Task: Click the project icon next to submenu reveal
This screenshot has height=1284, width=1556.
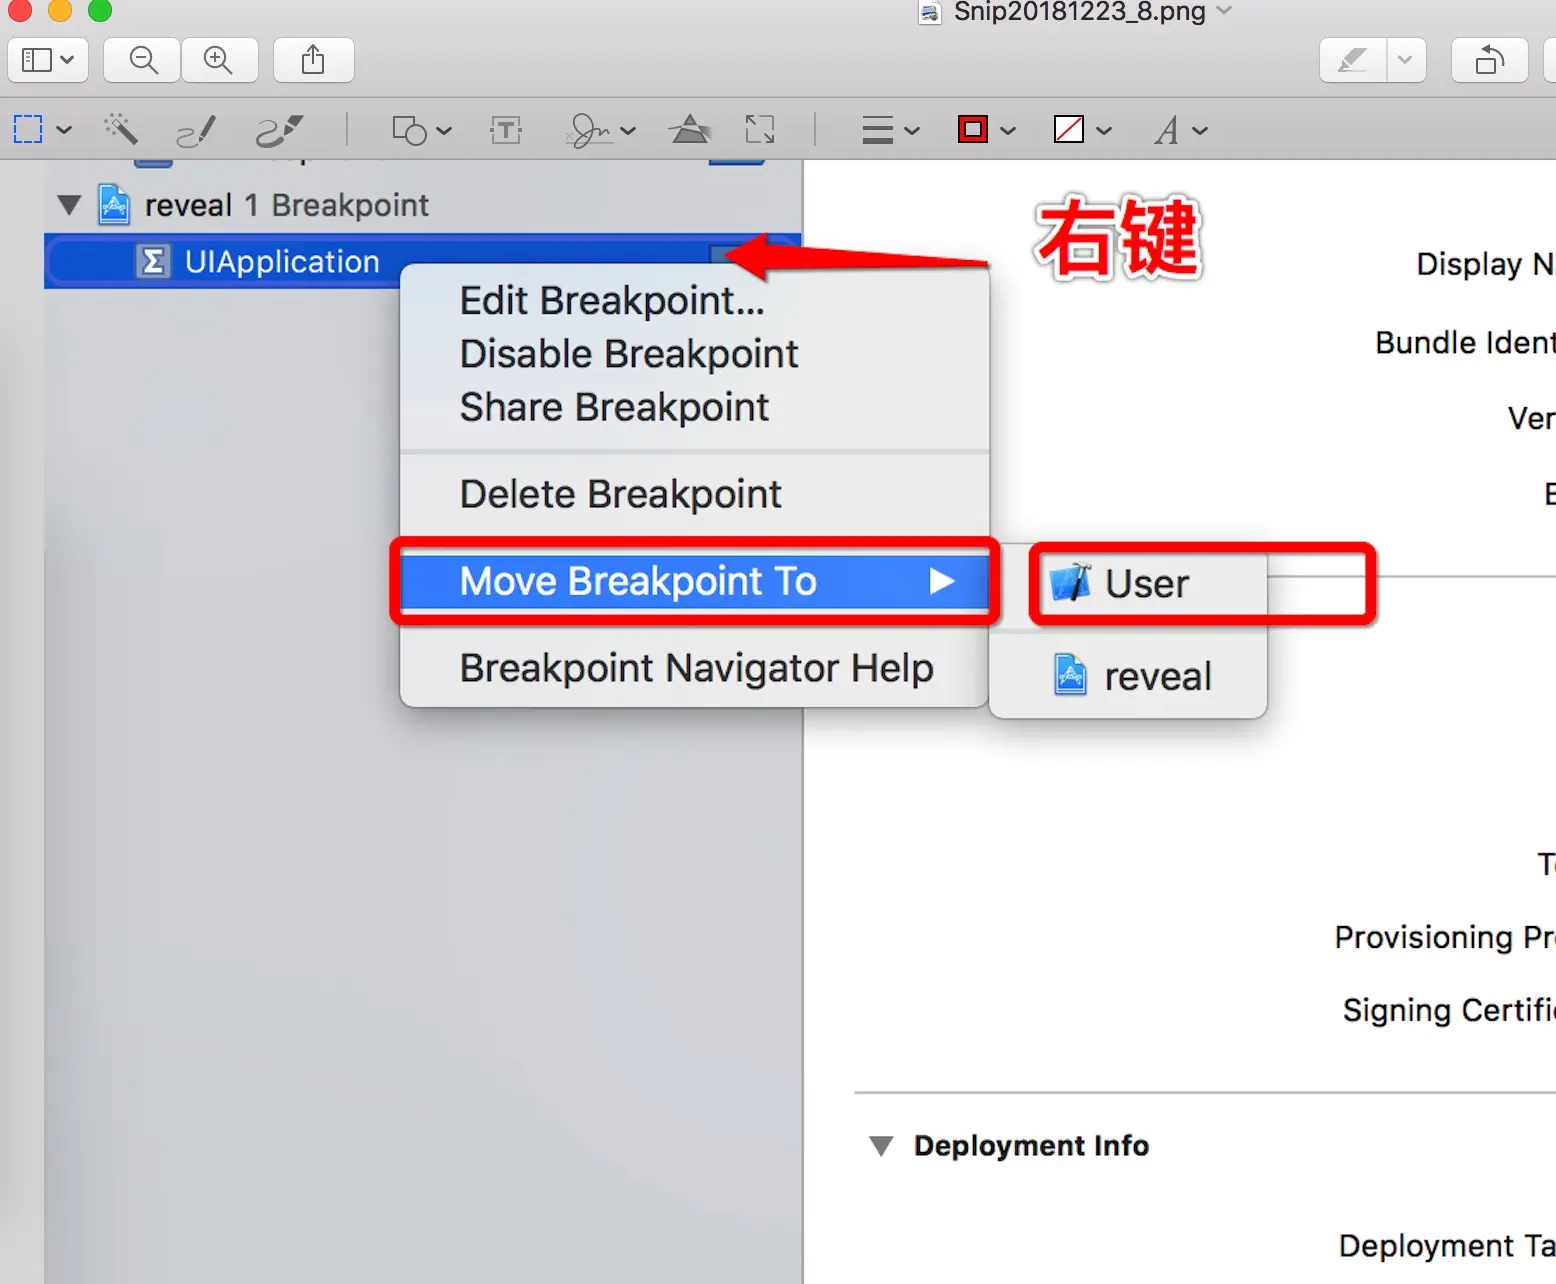Action: point(1071,675)
